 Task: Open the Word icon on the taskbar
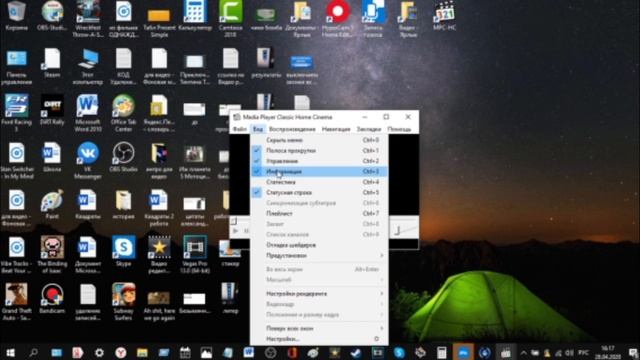(249, 353)
